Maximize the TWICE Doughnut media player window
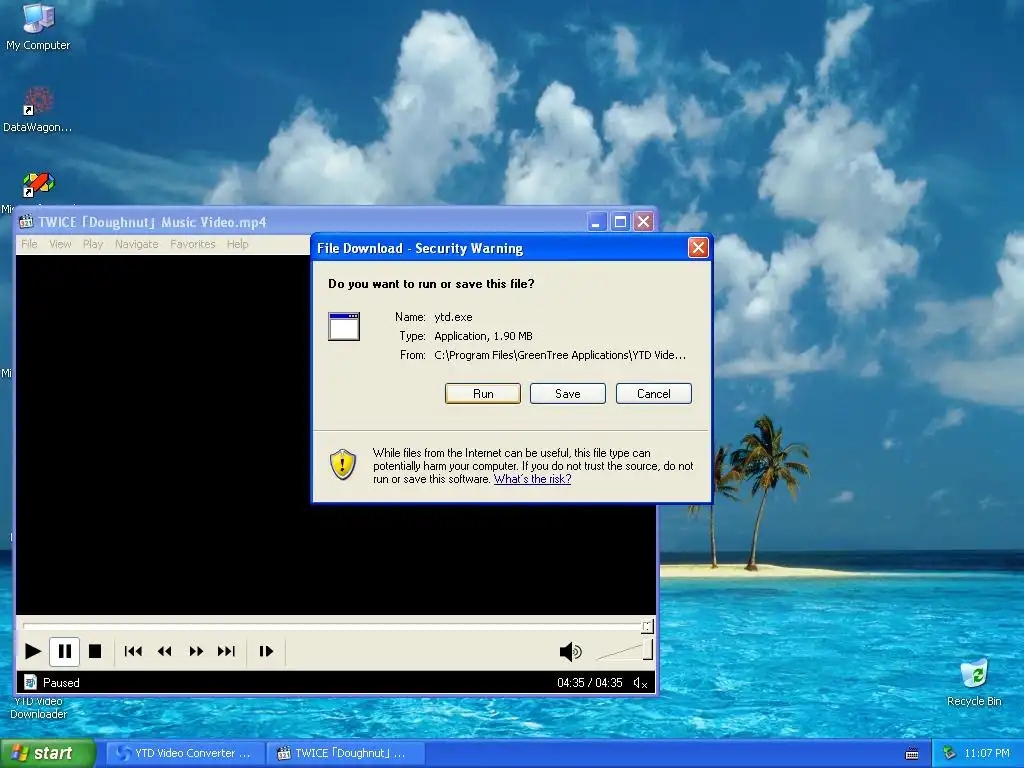 [620, 222]
